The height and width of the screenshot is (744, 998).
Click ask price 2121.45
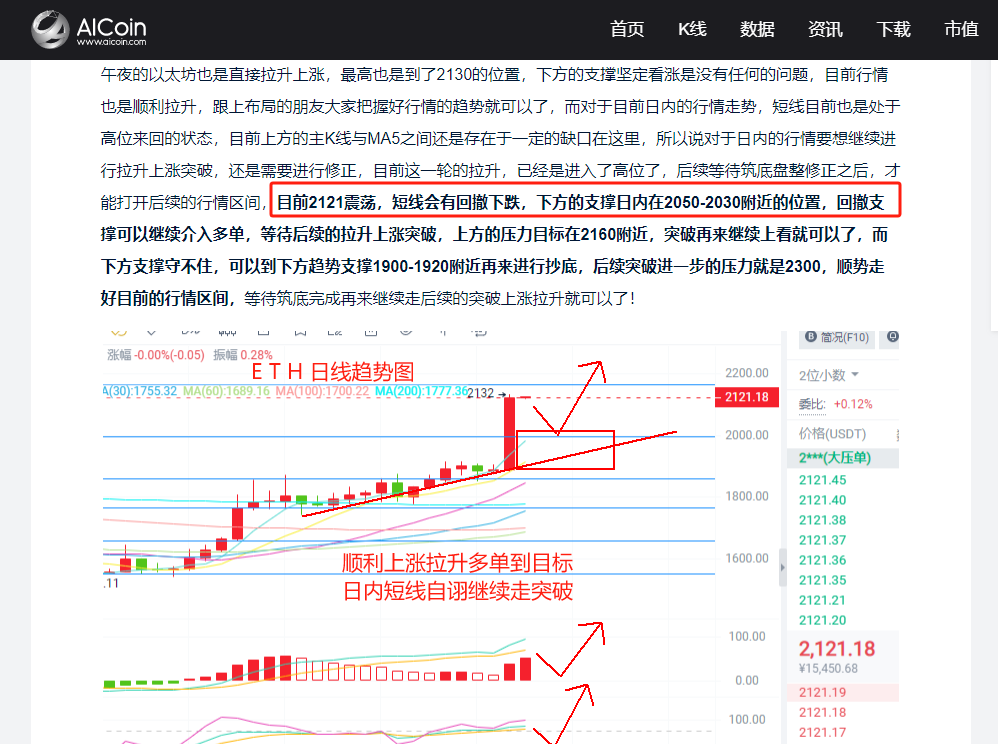(822, 480)
